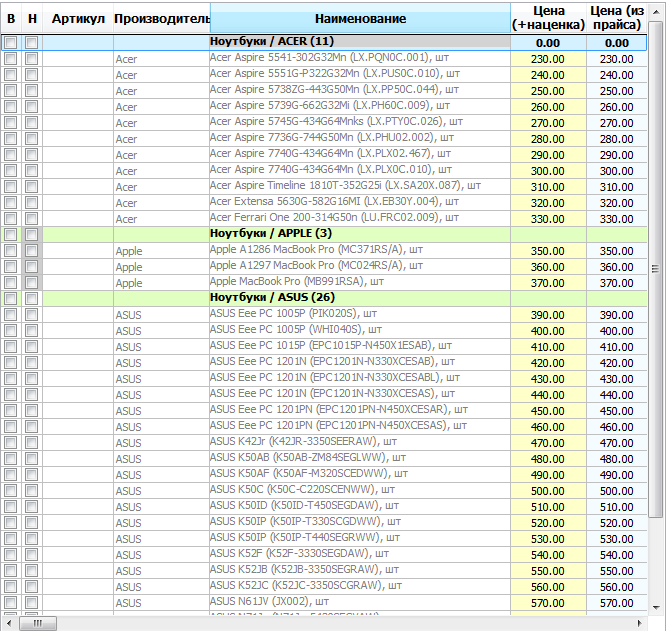Select ASUS Eee PC 1201PN ...XCESAS) cell
Viewport: 671px width, 631px height.
[360, 427]
